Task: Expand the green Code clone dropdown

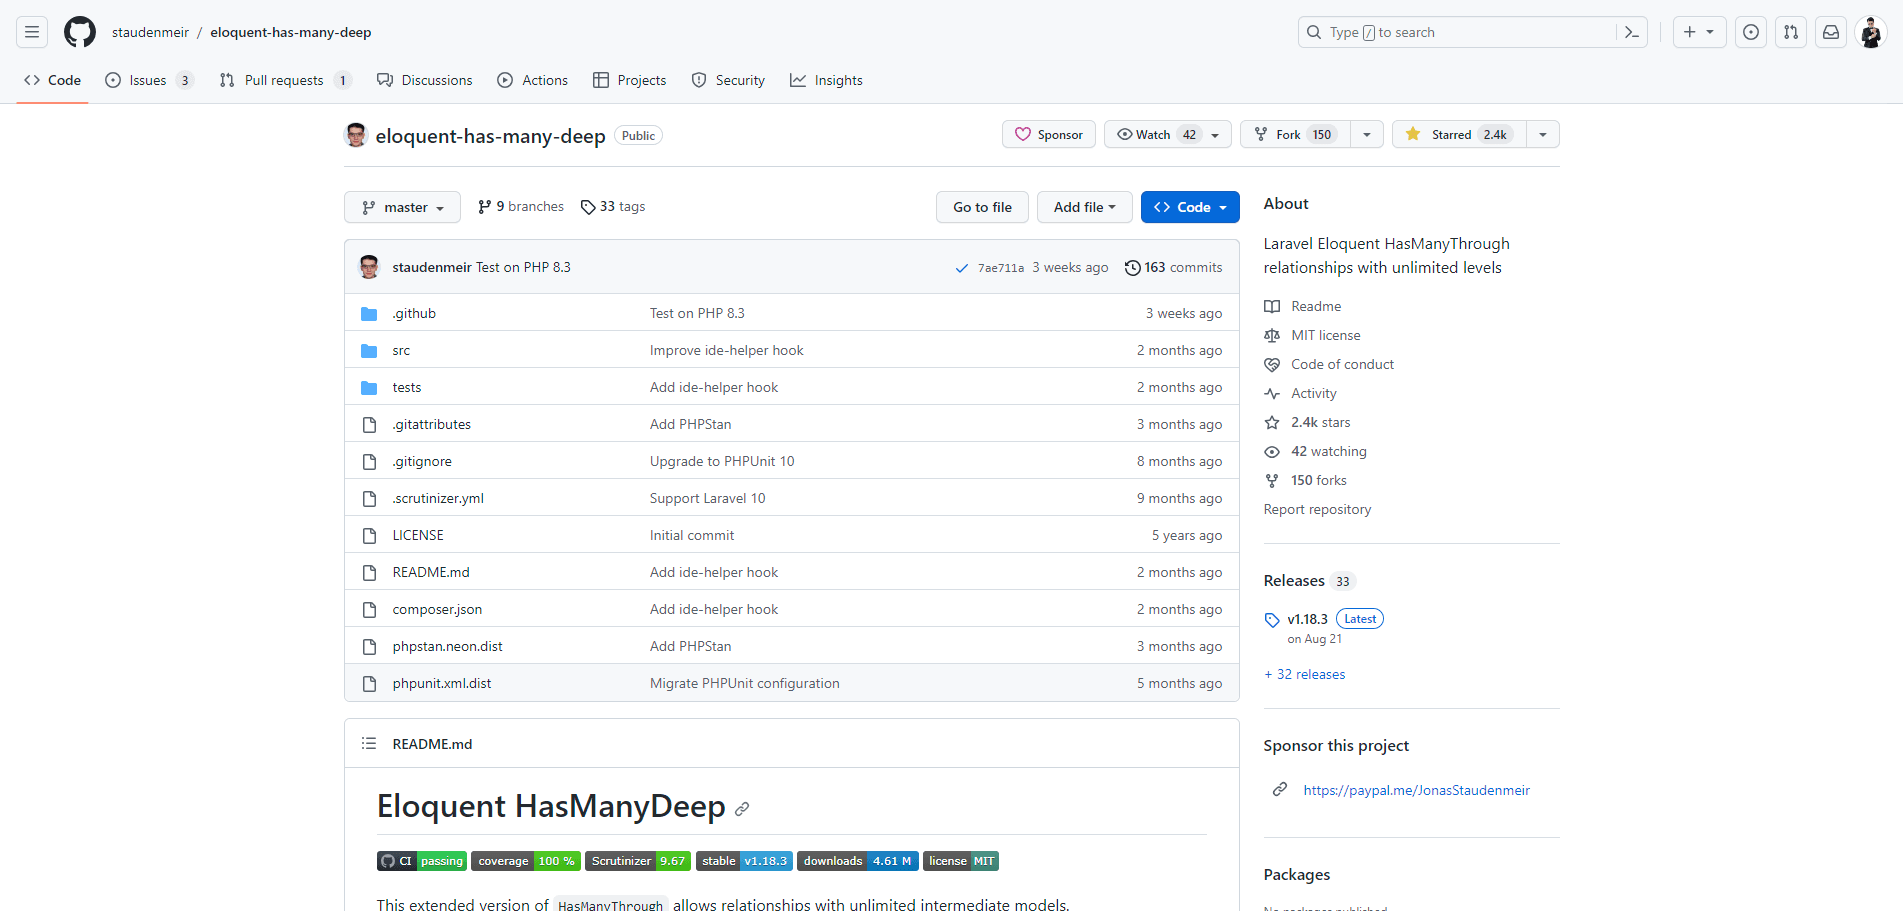Action: pyautogui.click(x=1190, y=207)
